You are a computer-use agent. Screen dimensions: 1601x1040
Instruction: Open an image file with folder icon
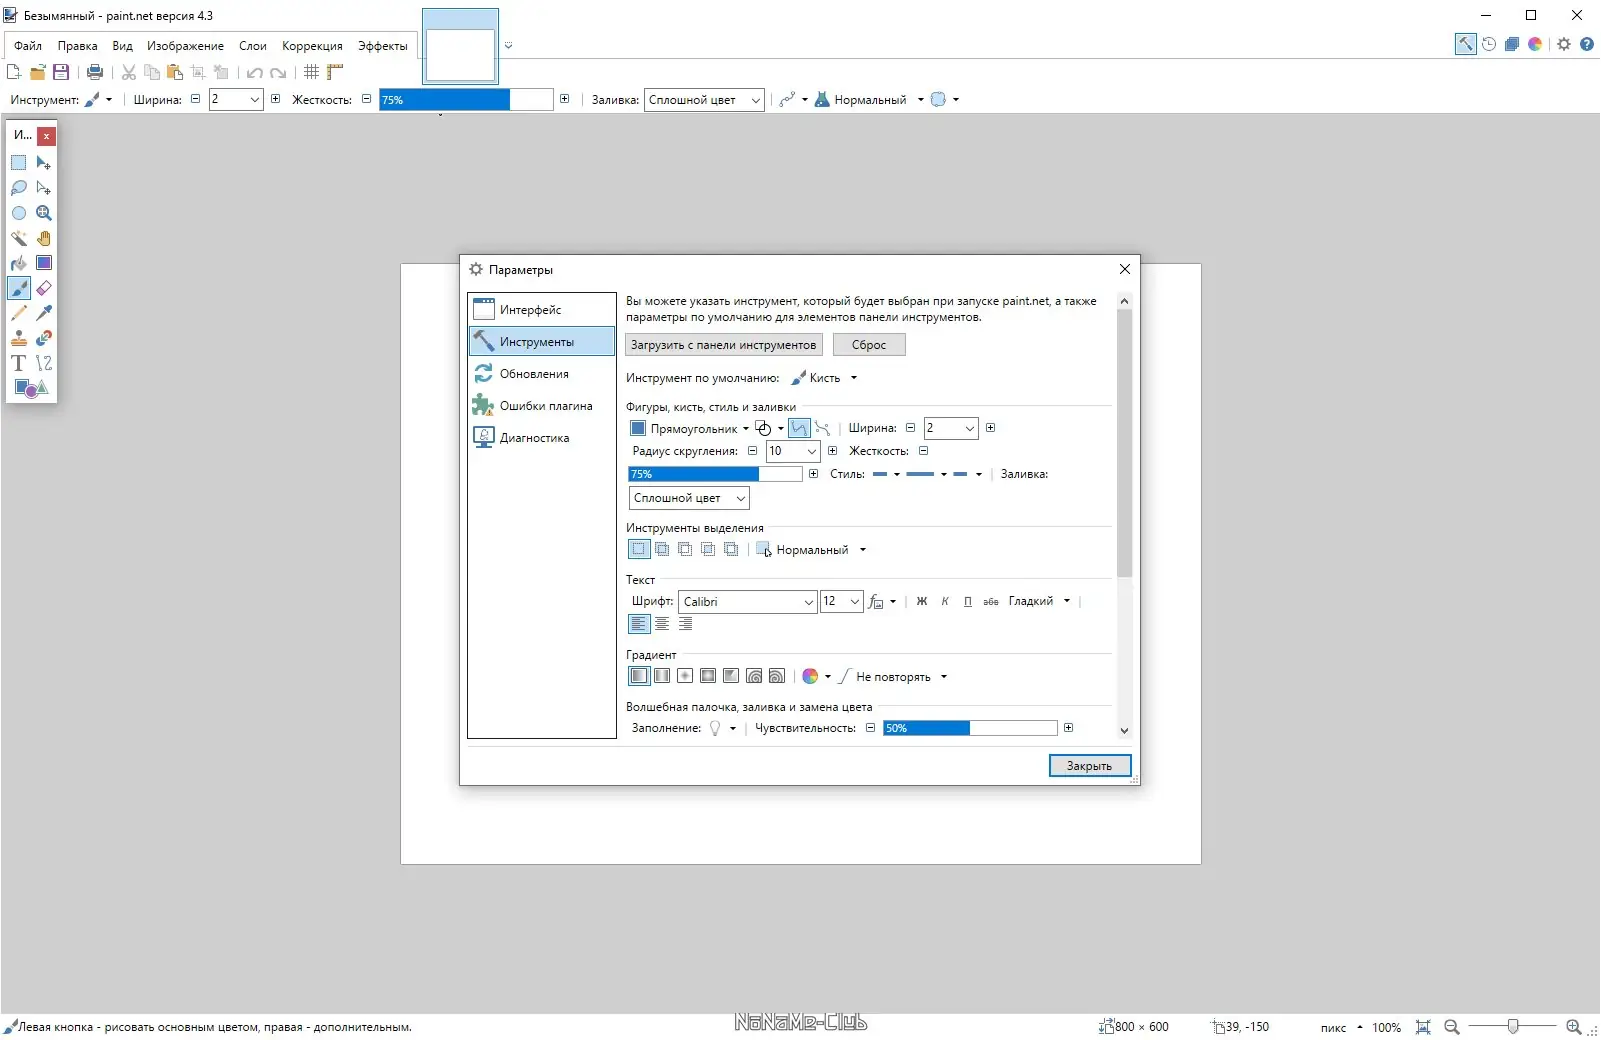click(x=38, y=72)
